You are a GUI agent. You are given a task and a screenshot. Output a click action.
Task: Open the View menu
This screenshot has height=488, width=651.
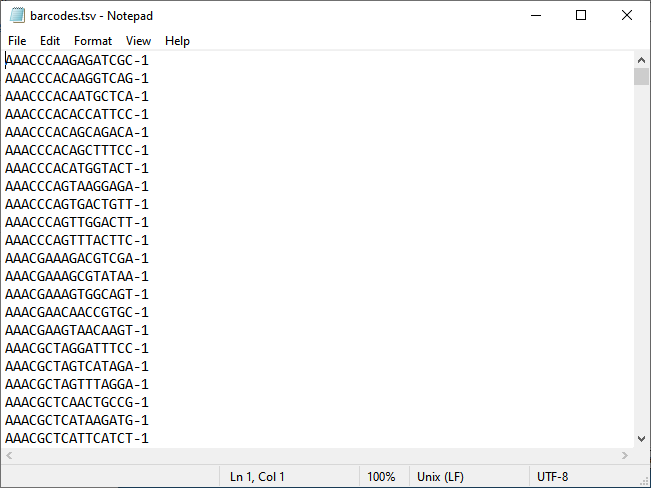coord(138,41)
